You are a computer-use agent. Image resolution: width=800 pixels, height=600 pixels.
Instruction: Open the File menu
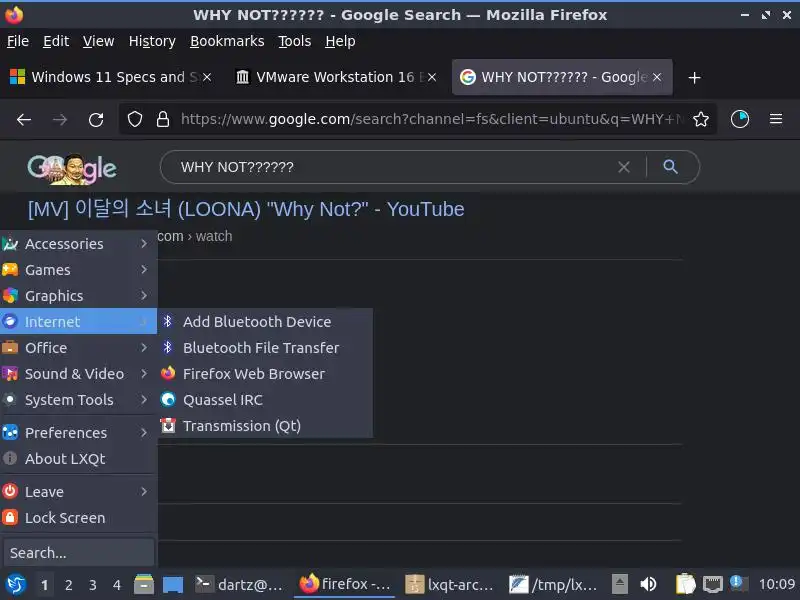18,41
